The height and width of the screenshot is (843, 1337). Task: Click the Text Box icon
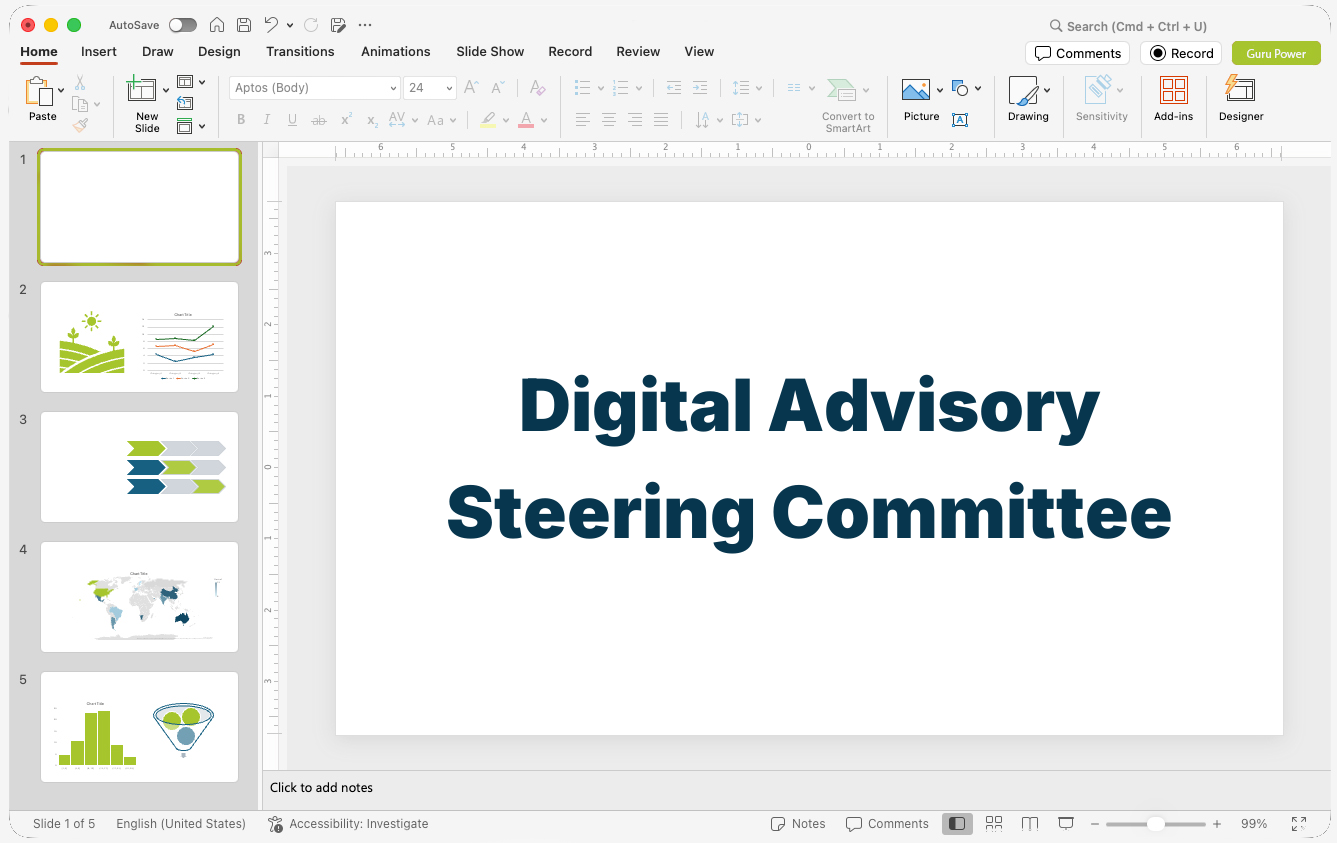(960, 120)
